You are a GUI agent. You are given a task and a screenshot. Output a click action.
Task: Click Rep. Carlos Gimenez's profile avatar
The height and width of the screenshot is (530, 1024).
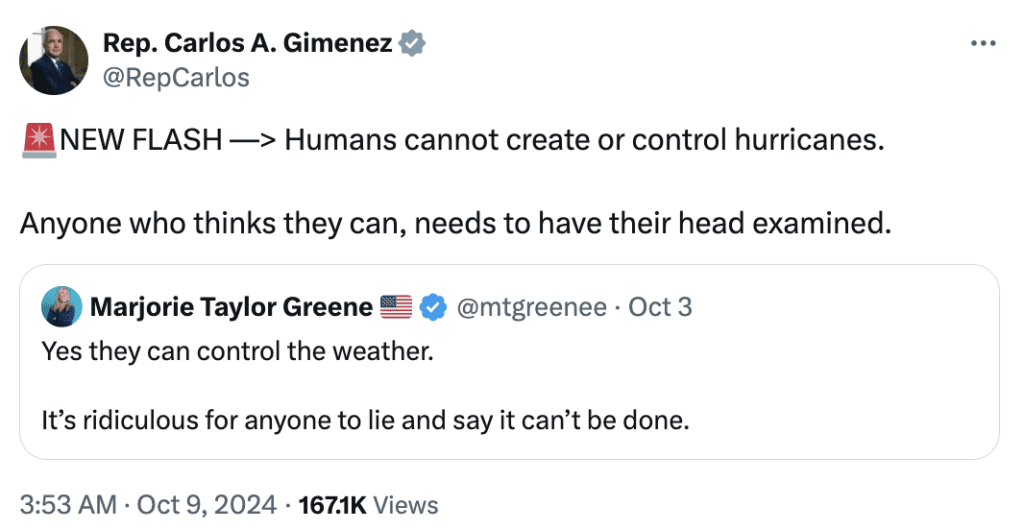click(53, 60)
